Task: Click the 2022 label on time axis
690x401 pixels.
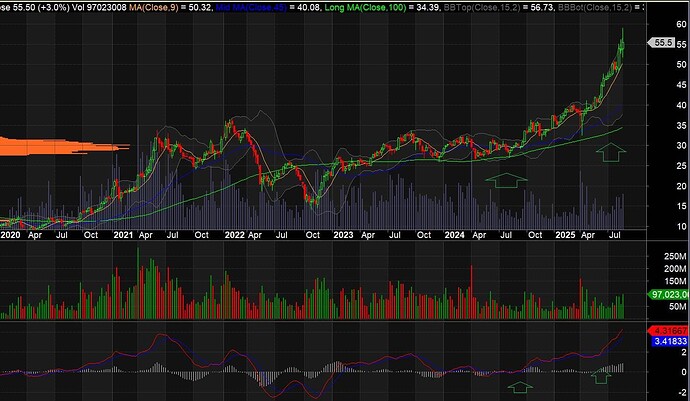Action: [234, 235]
